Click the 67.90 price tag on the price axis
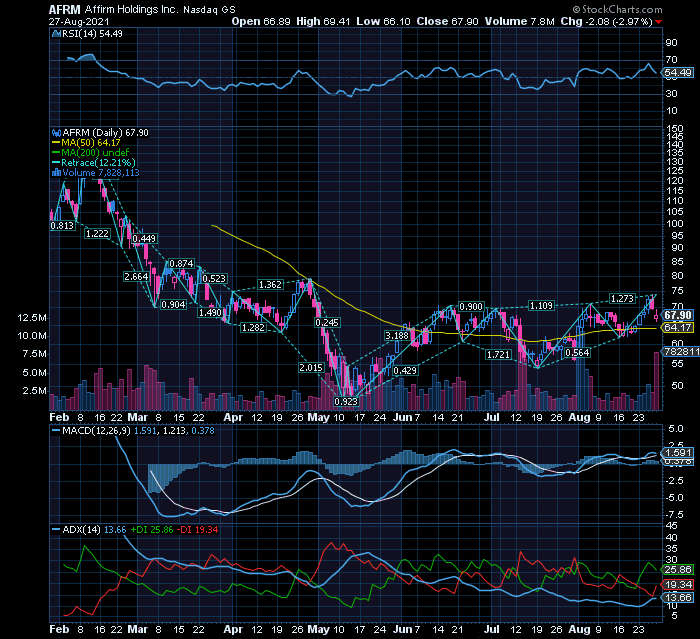700x639 pixels. [x=678, y=315]
